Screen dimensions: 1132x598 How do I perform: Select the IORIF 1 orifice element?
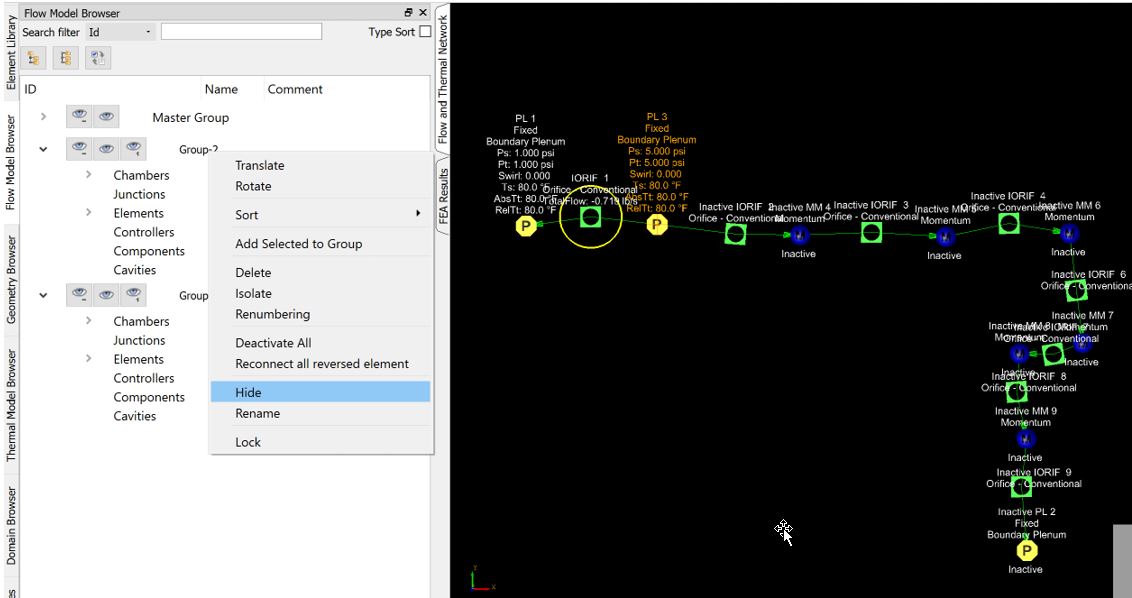pyautogui.click(x=590, y=217)
